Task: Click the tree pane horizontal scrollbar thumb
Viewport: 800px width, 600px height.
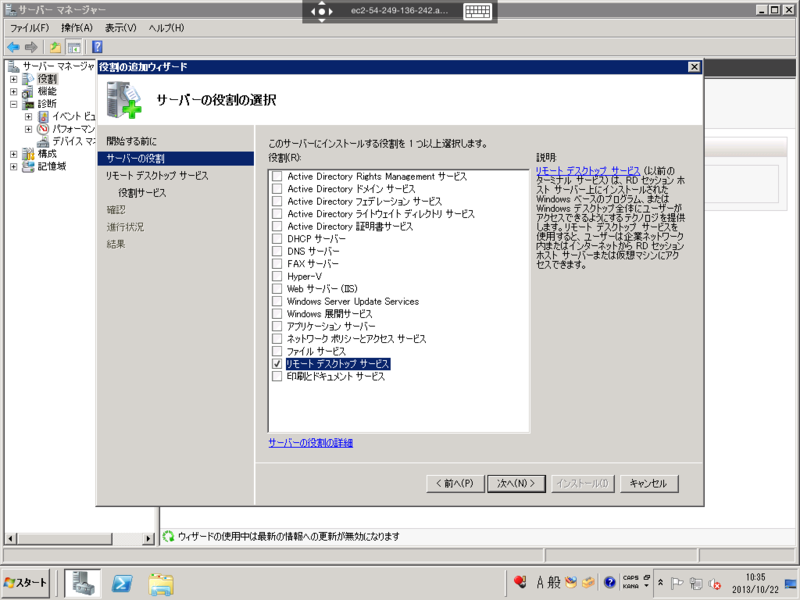Action: click(65, 538)
